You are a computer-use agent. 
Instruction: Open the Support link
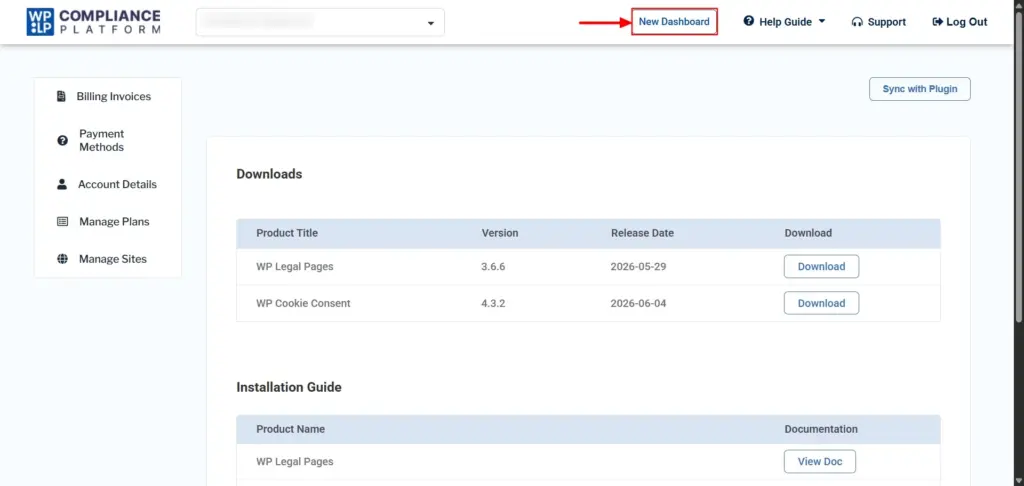point(878,22)
